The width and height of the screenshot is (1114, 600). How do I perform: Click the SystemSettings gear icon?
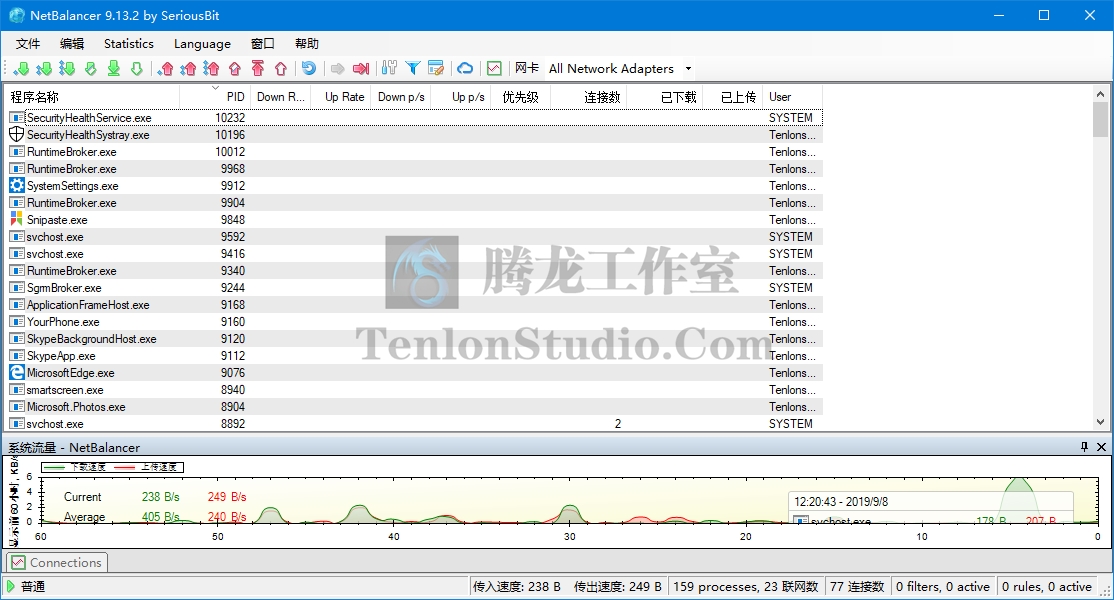point(16,185)
